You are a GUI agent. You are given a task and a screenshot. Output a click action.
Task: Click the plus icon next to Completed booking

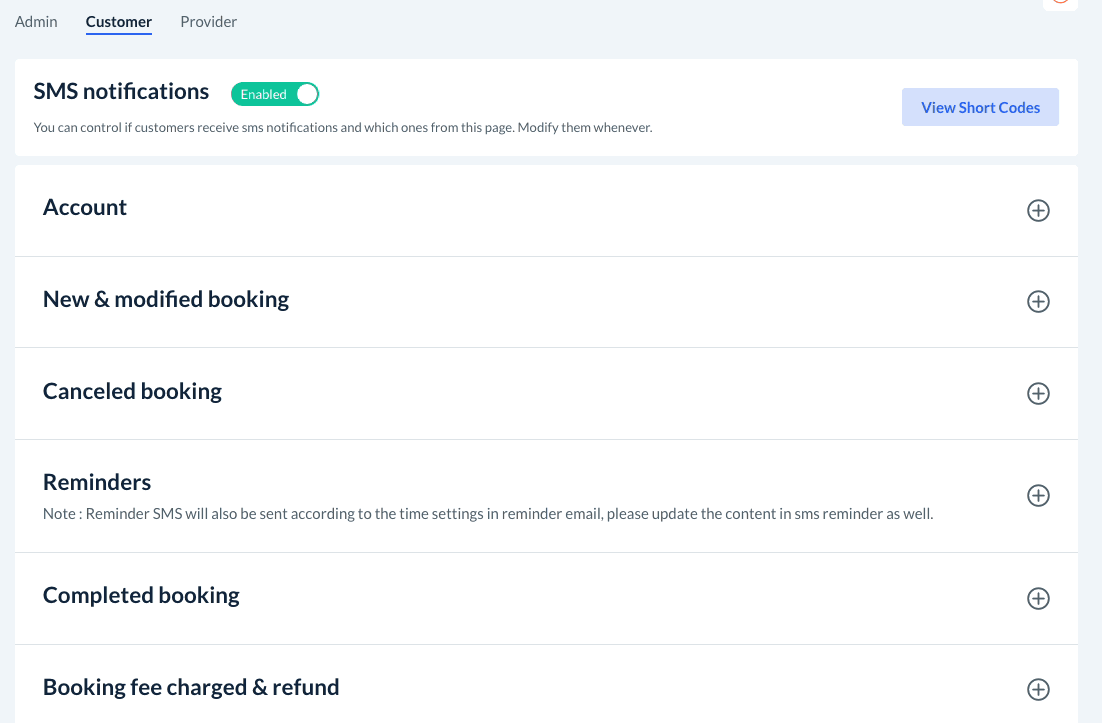[1038, 599]
